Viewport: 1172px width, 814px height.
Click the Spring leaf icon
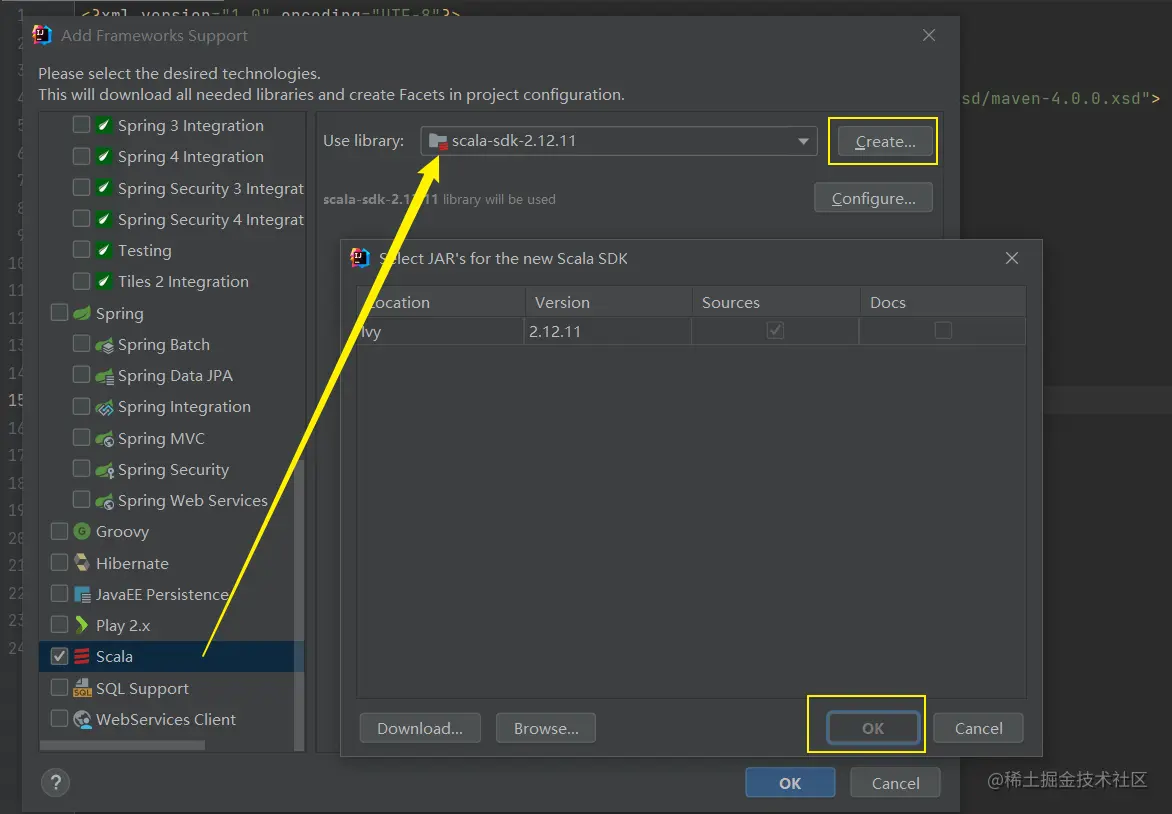tap(82, 312)
